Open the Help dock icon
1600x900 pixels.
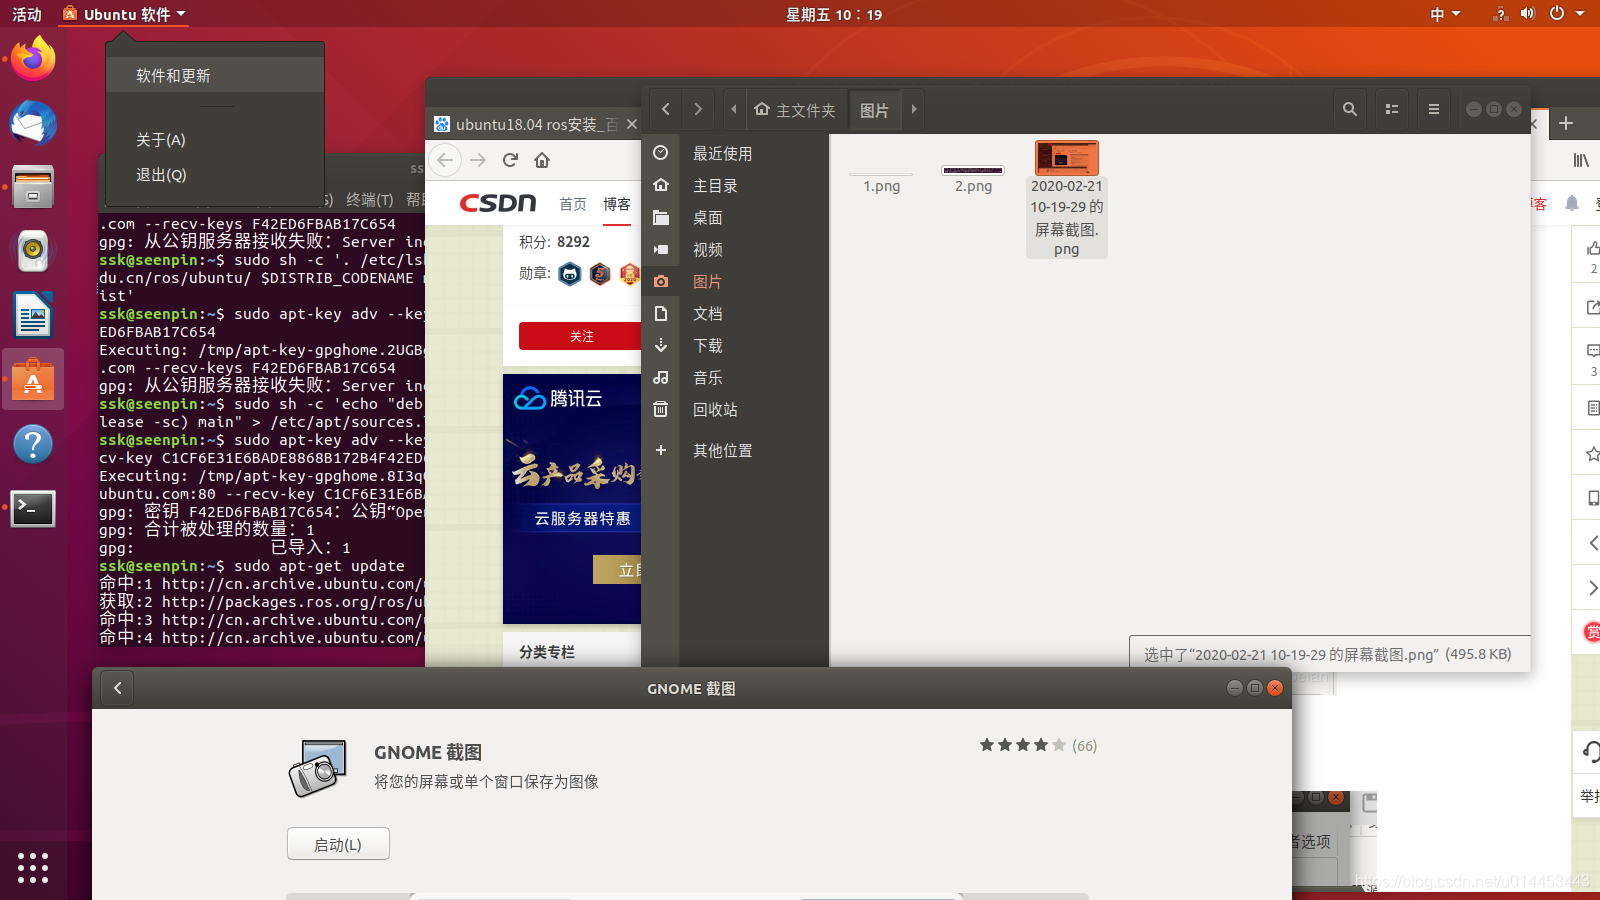(x=33, y=443)
